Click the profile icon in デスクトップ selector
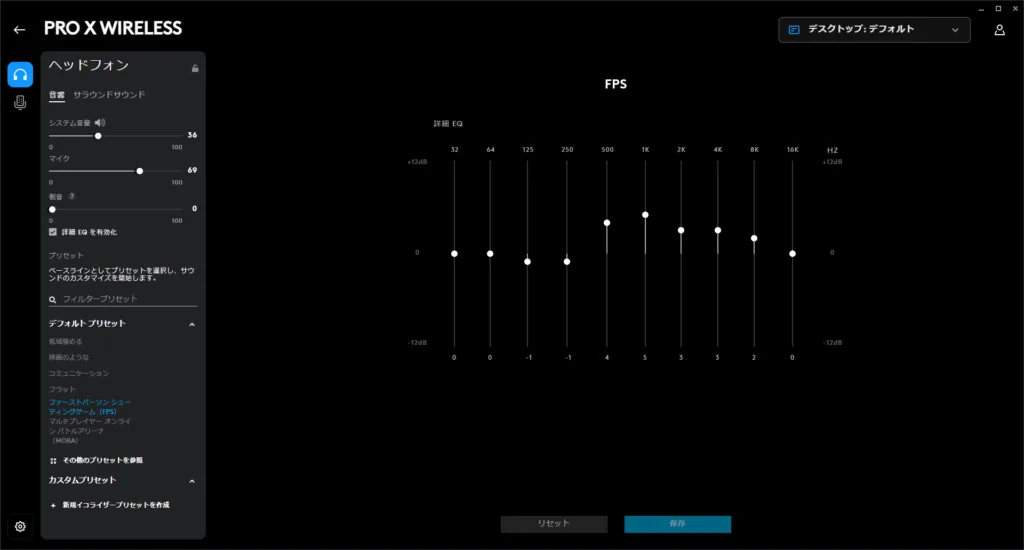Screen dimensions: 1024x550 794,30
